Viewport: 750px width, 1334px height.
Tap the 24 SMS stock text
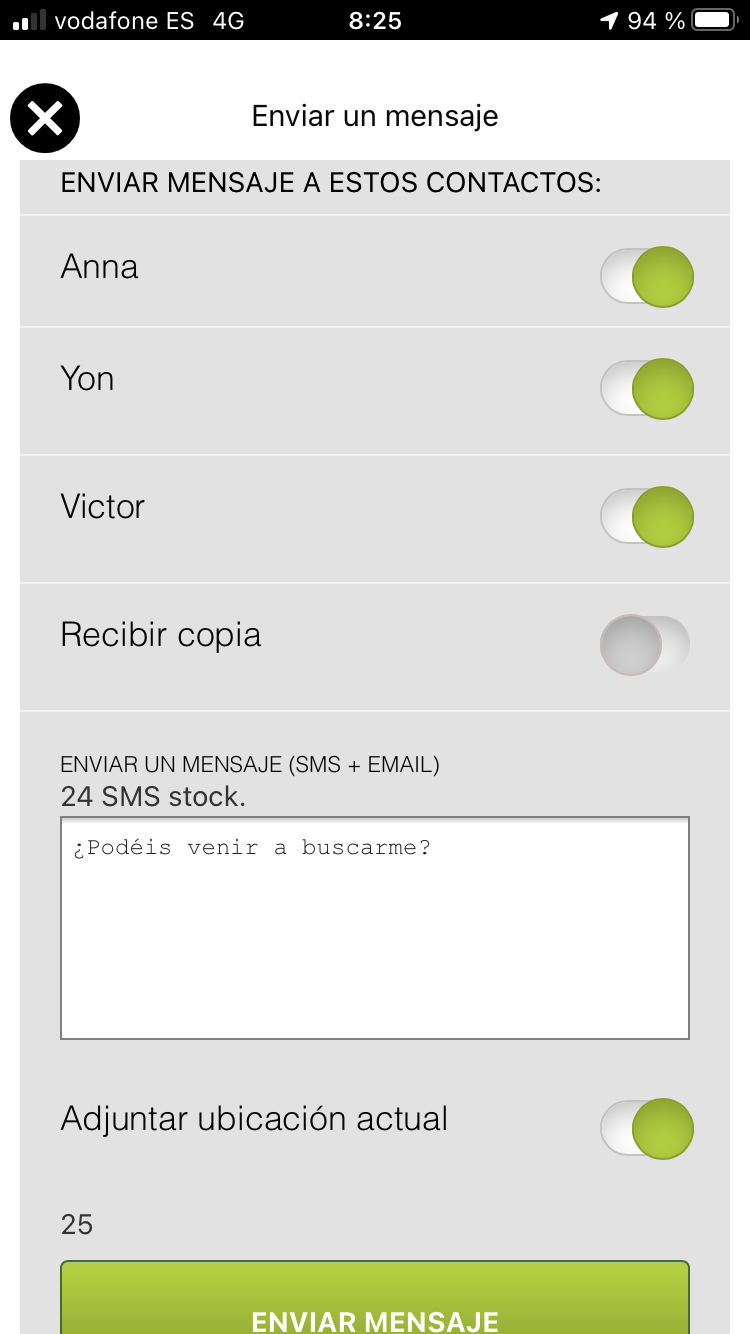tap(152, 797)
